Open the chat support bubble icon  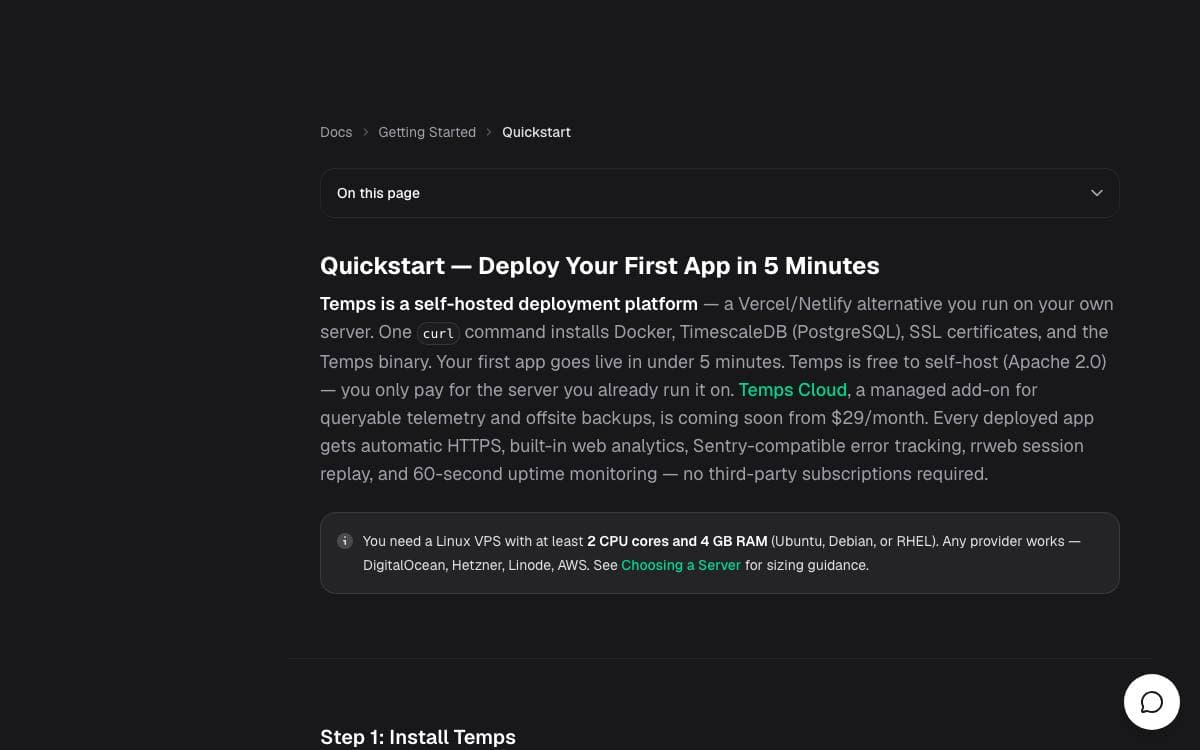tap(1152, 702)
